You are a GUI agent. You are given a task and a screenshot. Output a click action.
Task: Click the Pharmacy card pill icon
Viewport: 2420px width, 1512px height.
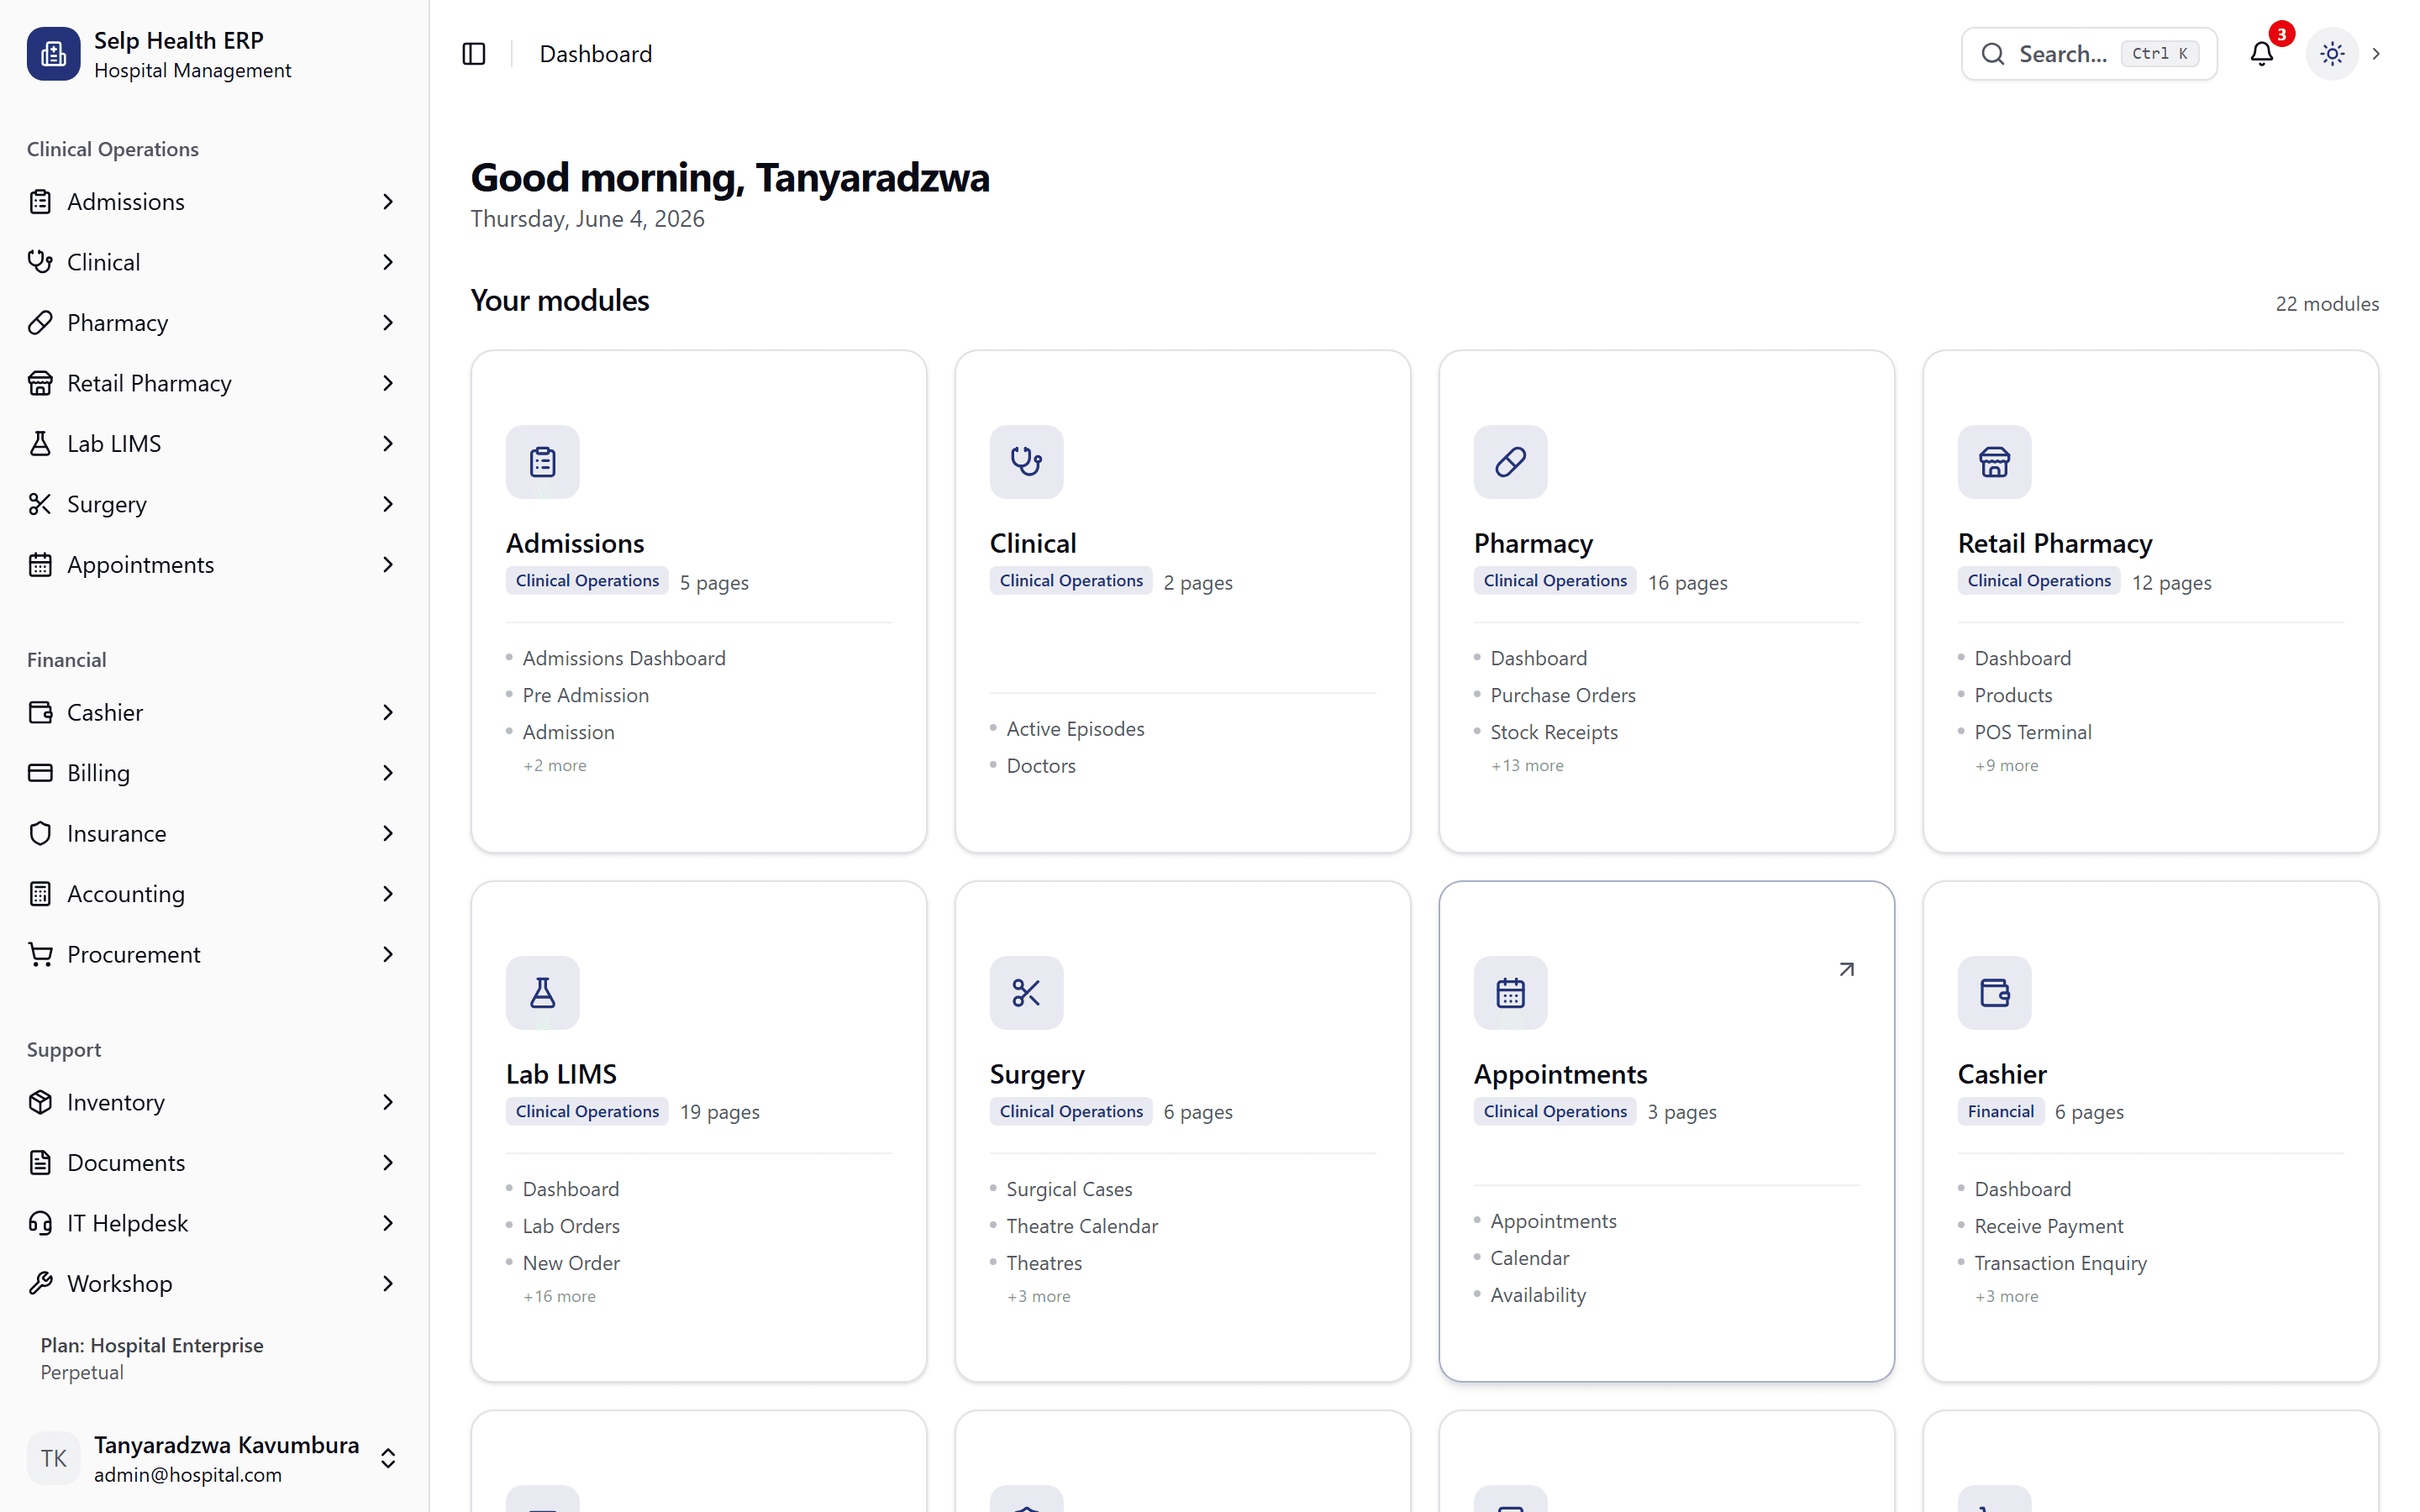tap(1511, 462)
